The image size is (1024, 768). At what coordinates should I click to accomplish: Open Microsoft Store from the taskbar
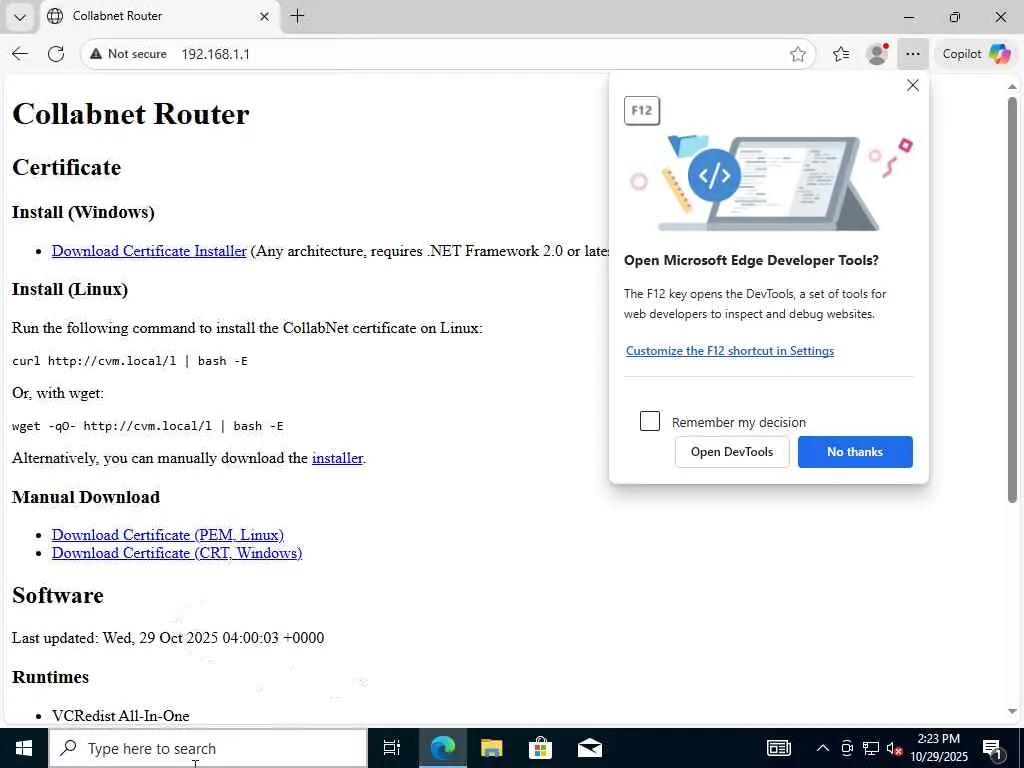coord(540,748)
